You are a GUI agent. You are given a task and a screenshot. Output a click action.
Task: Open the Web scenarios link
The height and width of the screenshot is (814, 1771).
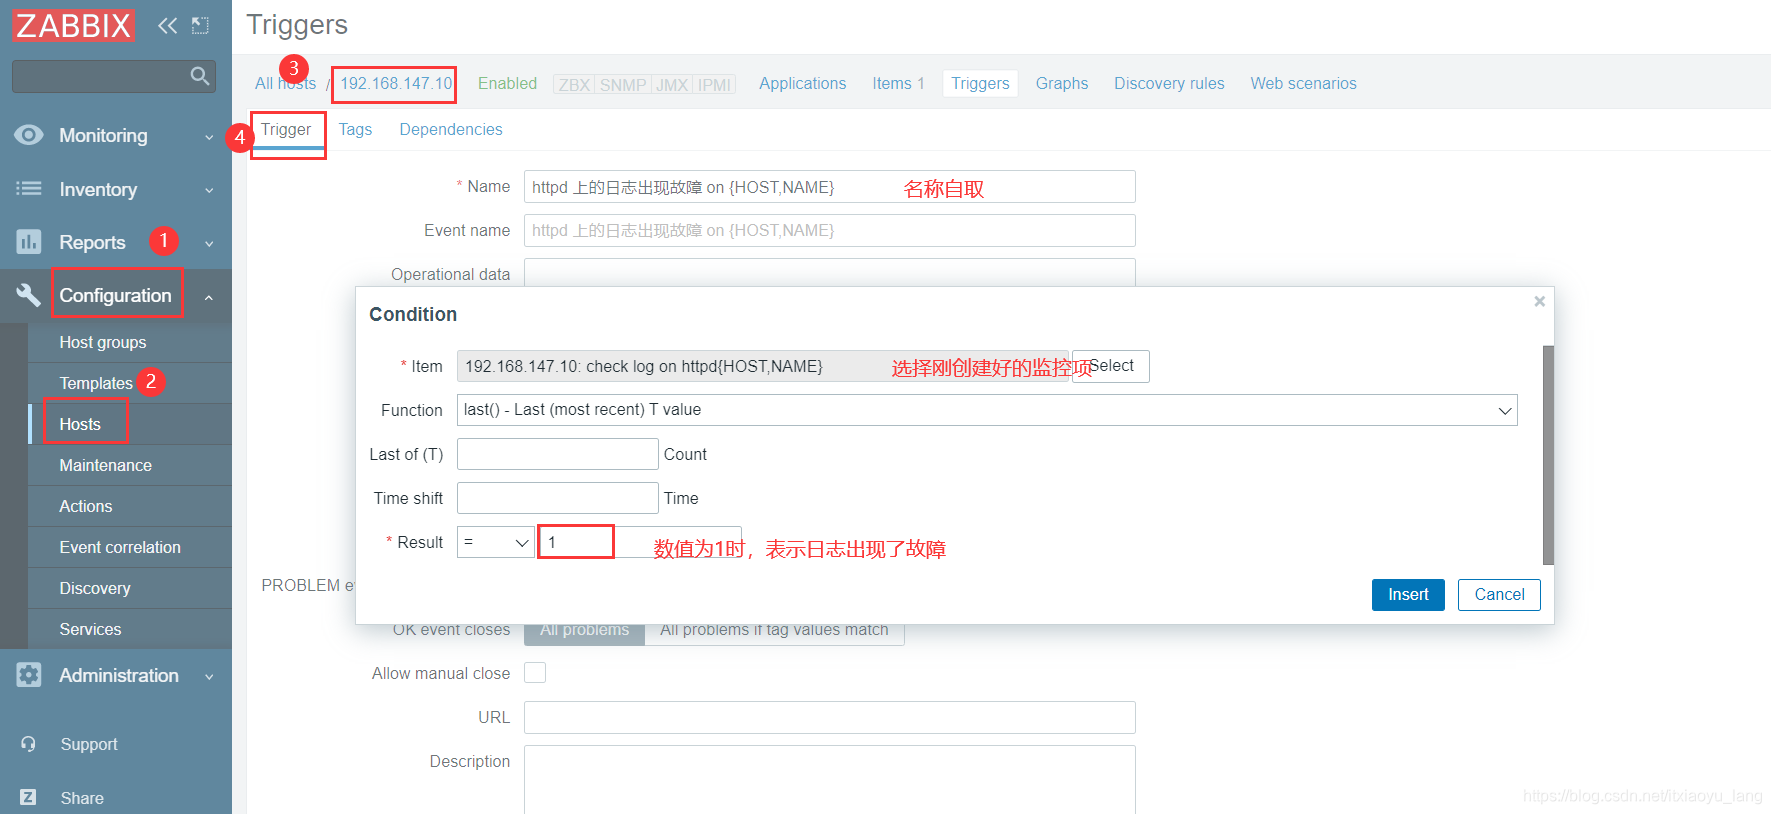1303,84
